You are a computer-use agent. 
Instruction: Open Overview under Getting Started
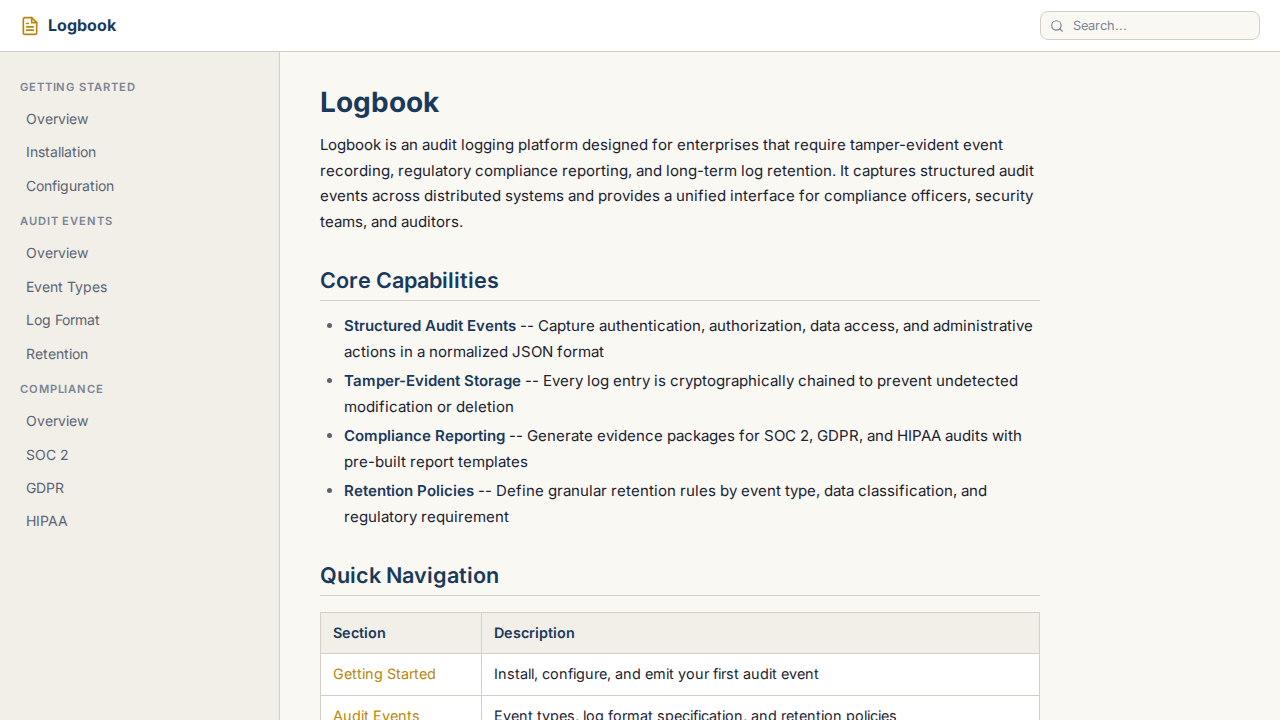pyautogui.click(x=57, y=119)
